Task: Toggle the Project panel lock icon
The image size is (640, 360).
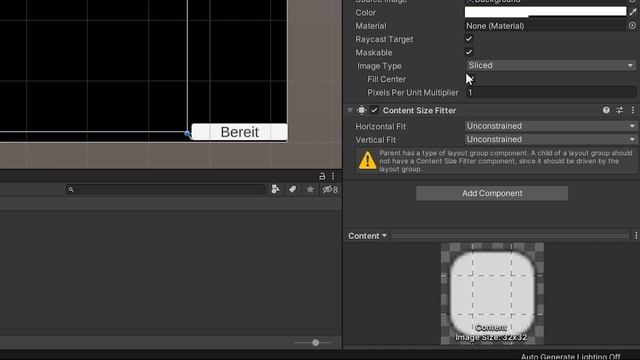Action: click(x=322, y=176)
